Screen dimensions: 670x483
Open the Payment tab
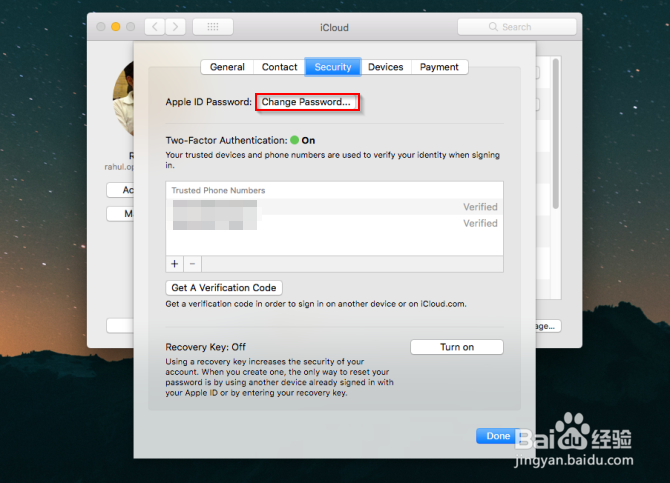(x=439, y=67)
